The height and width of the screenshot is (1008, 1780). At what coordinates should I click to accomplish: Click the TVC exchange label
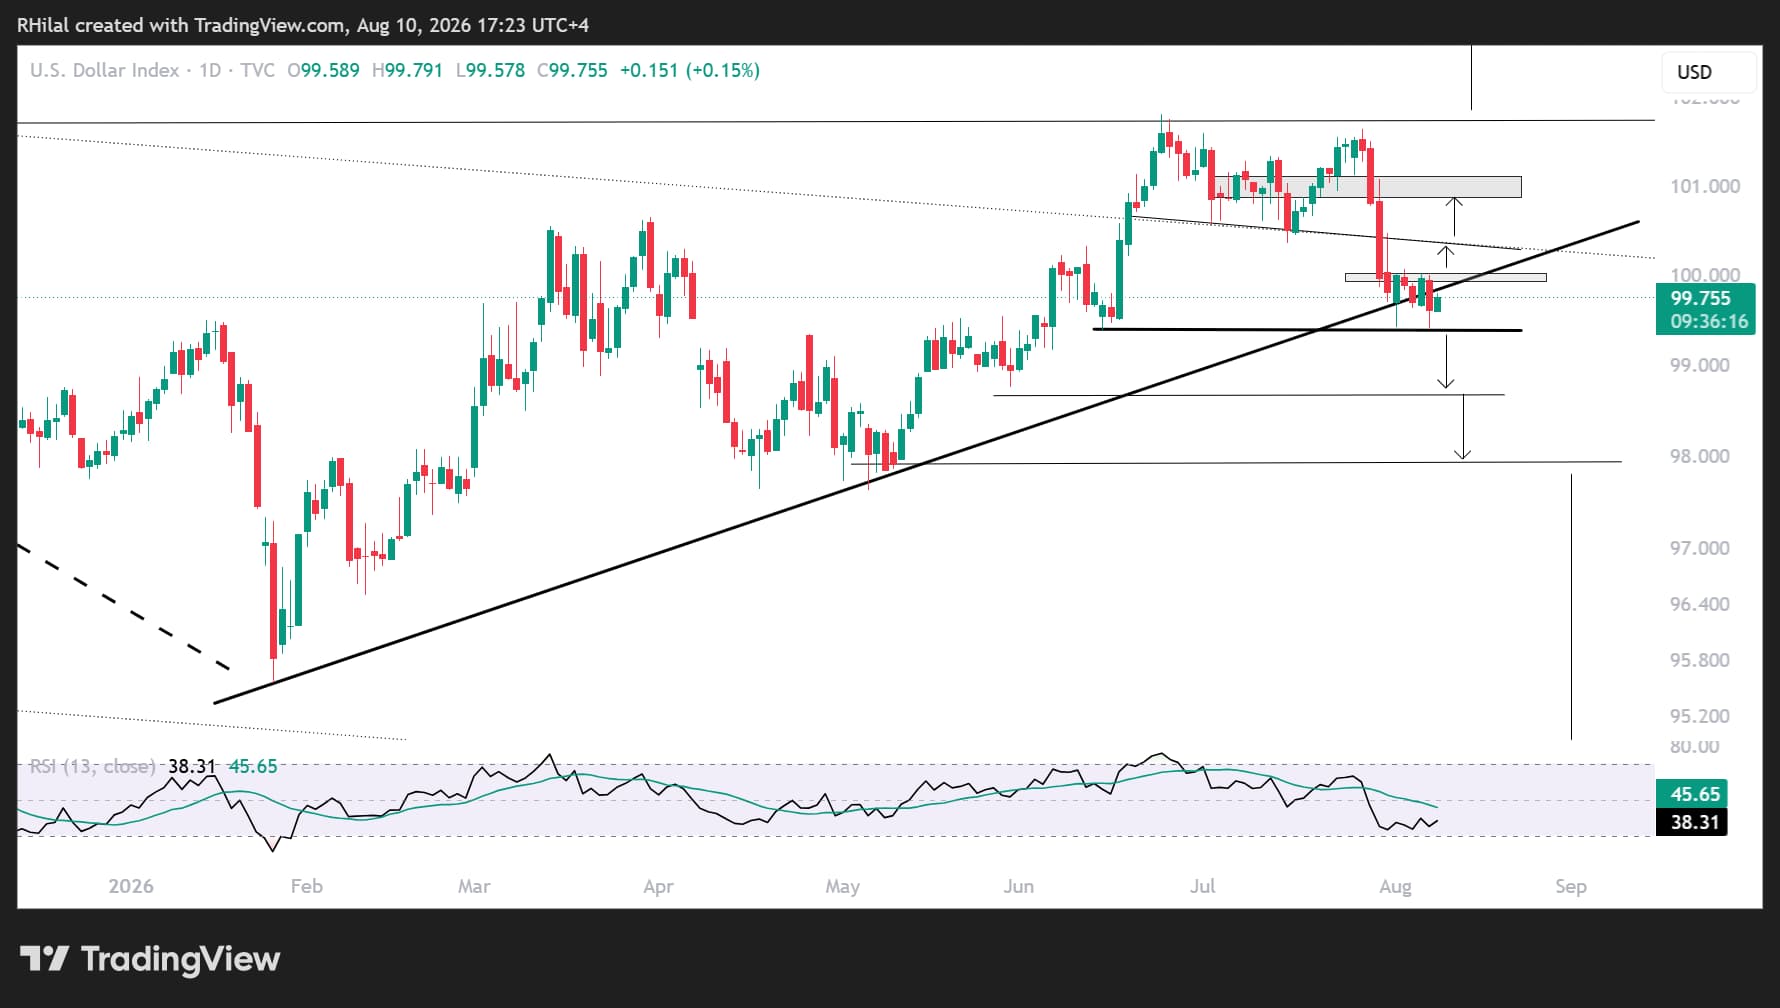257,70
